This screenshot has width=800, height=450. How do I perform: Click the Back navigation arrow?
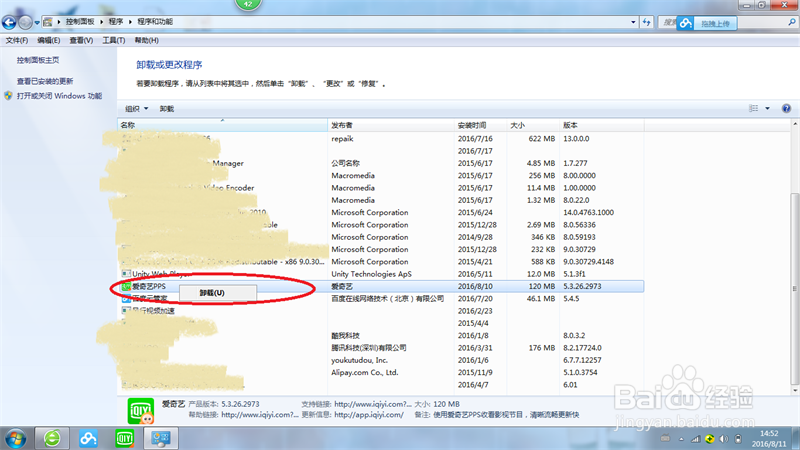pyautogui.click(x=9, y=22)
